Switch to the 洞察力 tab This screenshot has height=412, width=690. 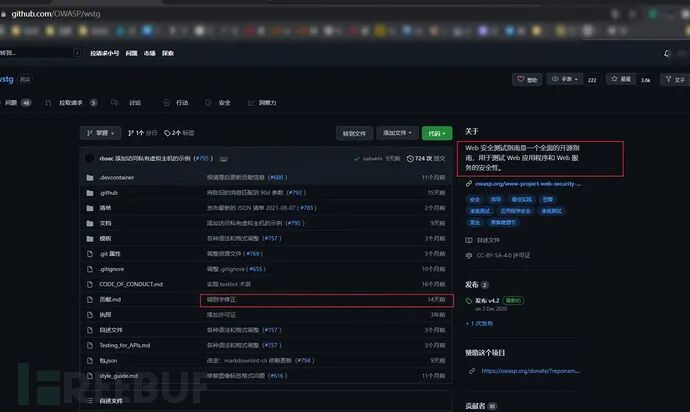[262, 103]
